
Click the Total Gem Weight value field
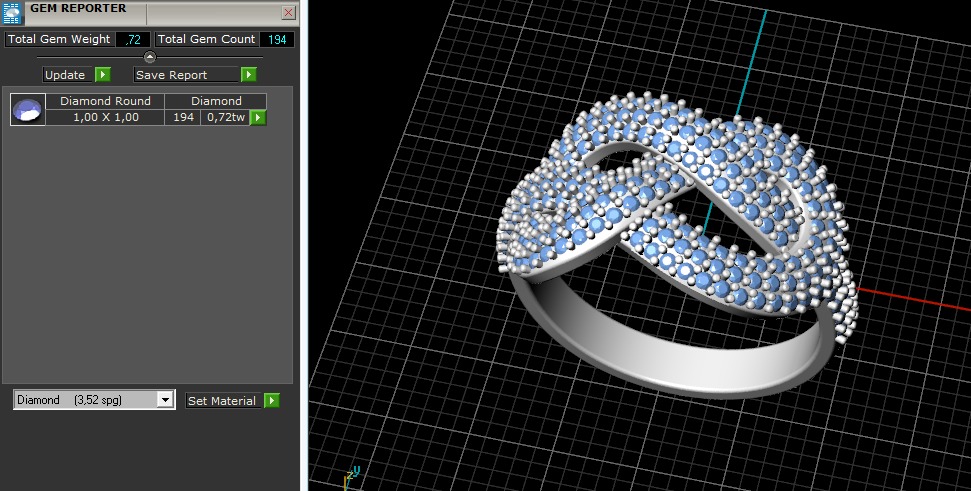coord(133,40)
